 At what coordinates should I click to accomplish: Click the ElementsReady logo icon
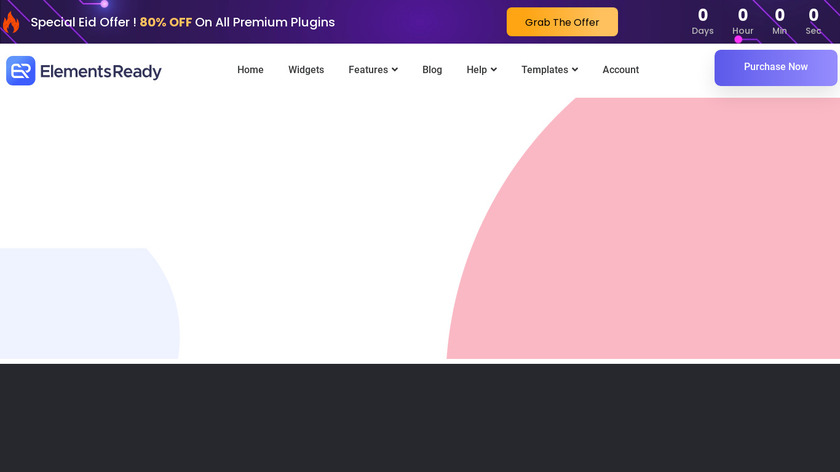20,70
